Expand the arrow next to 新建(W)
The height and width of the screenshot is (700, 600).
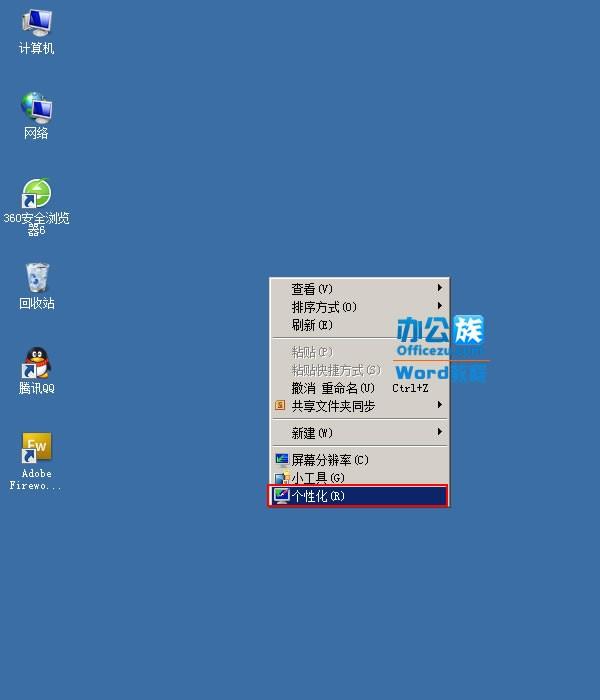point(440,432)
